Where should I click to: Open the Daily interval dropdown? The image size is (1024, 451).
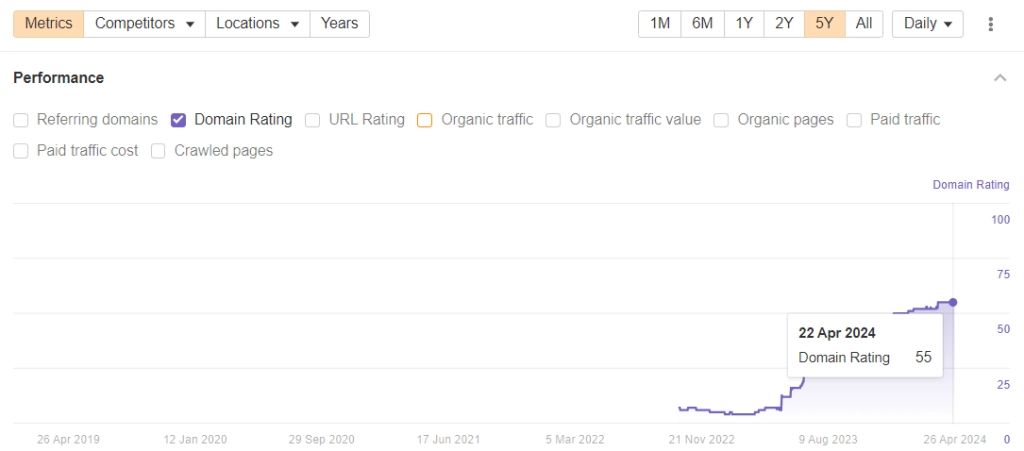point(927,24)
